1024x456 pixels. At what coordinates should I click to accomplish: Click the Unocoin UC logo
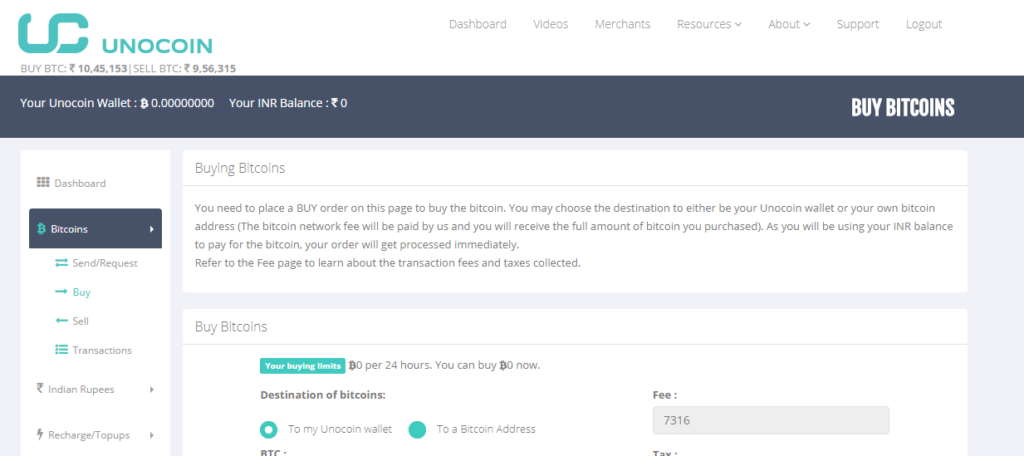[54, 33]
